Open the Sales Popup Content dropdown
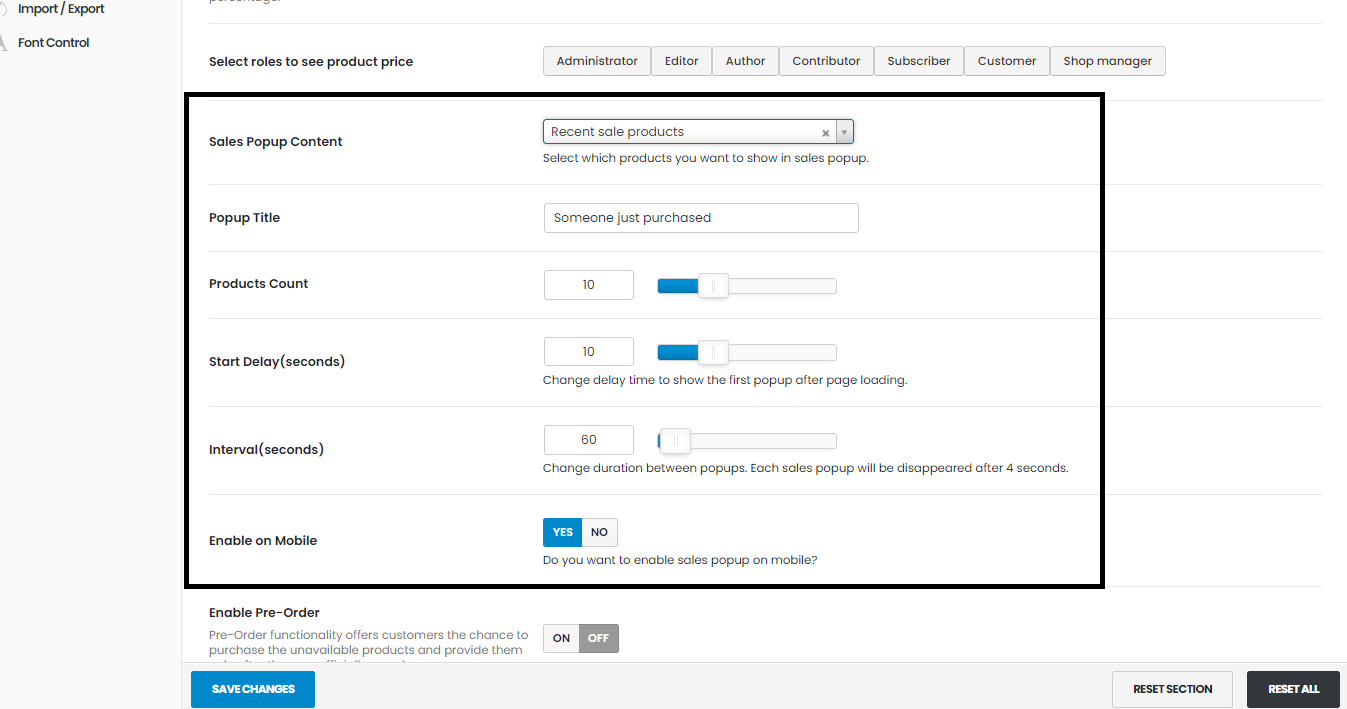 (x=698, y=132)
